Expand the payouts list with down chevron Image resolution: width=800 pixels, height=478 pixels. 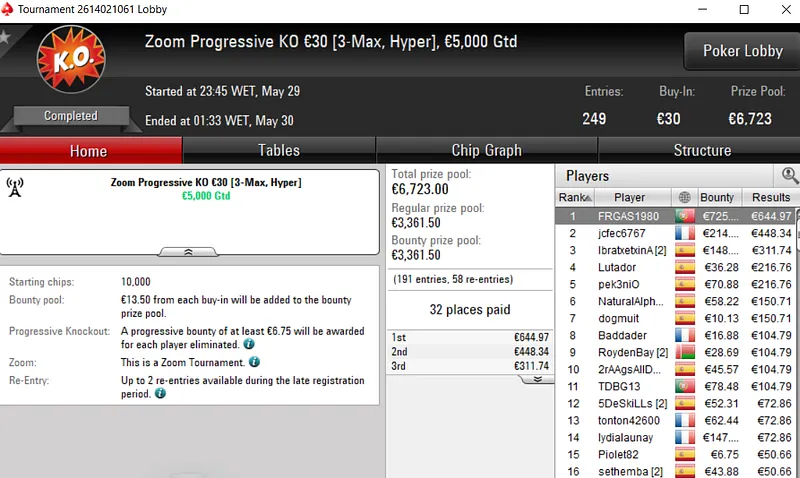click(537, 380)
